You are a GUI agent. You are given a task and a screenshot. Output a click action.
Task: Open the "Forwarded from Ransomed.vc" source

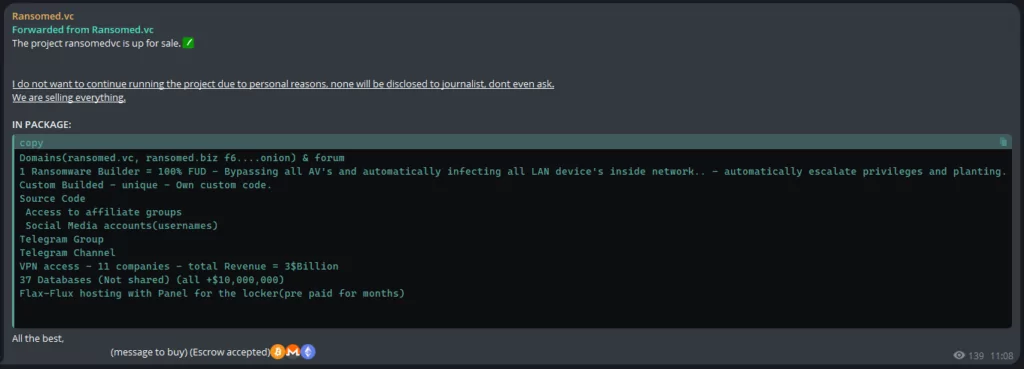pyautogui.click(x=83, y=30)
